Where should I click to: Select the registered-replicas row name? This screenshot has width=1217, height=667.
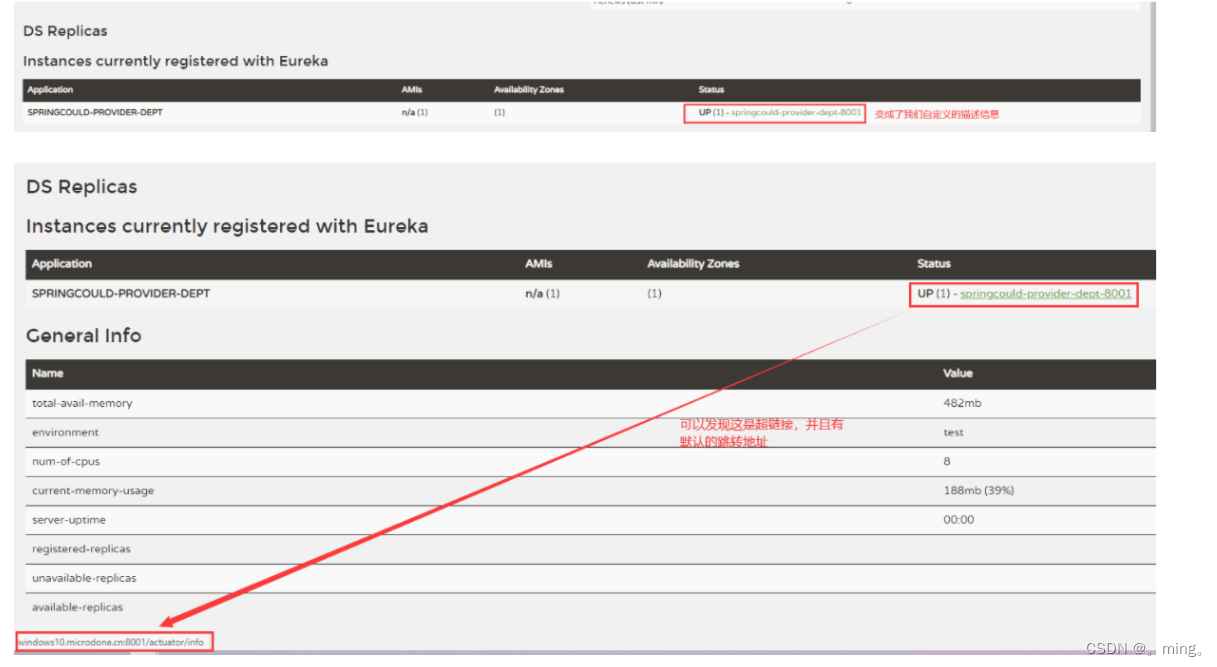[81, 549]
